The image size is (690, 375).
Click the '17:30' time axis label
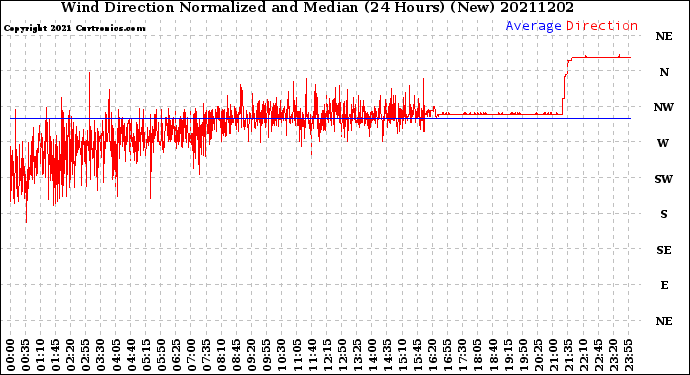click(x=462, y=355)
